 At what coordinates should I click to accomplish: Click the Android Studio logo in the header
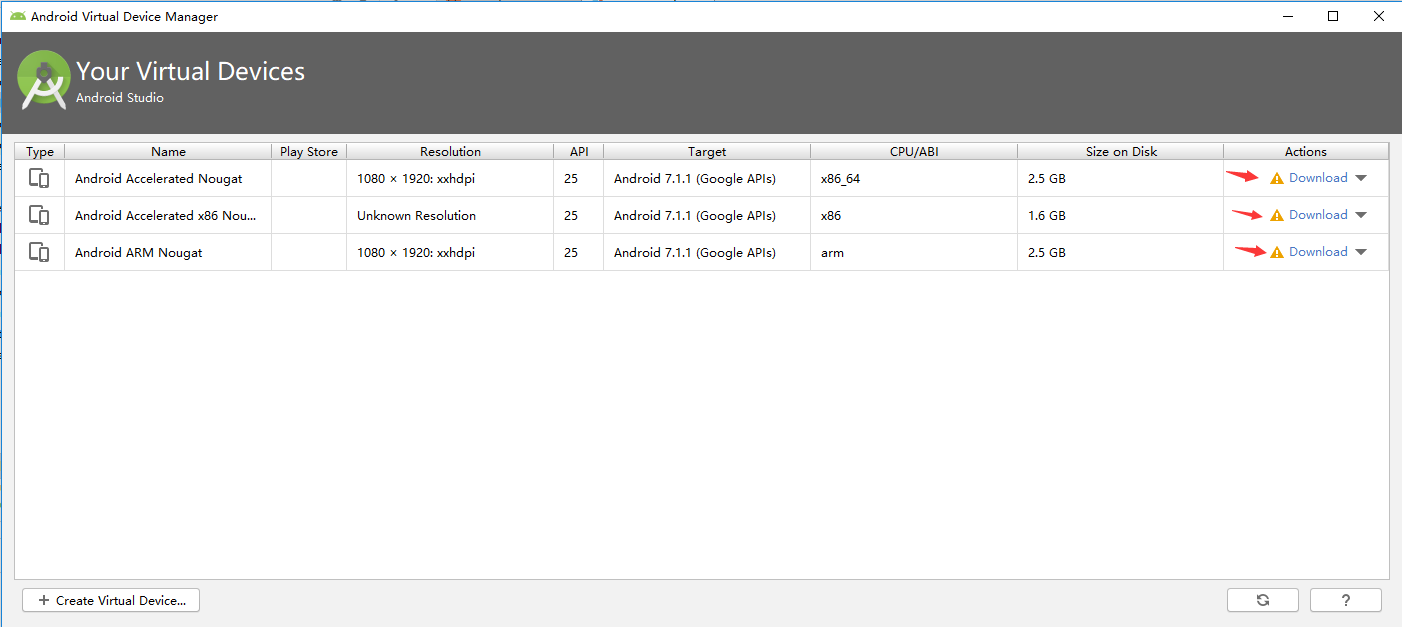coord(43,79)
